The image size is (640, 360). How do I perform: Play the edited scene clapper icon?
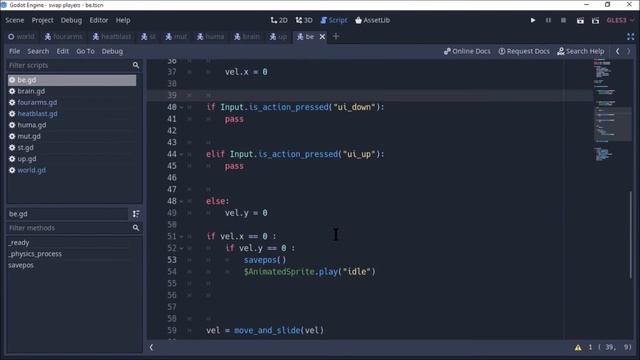(x=580, y=20)
